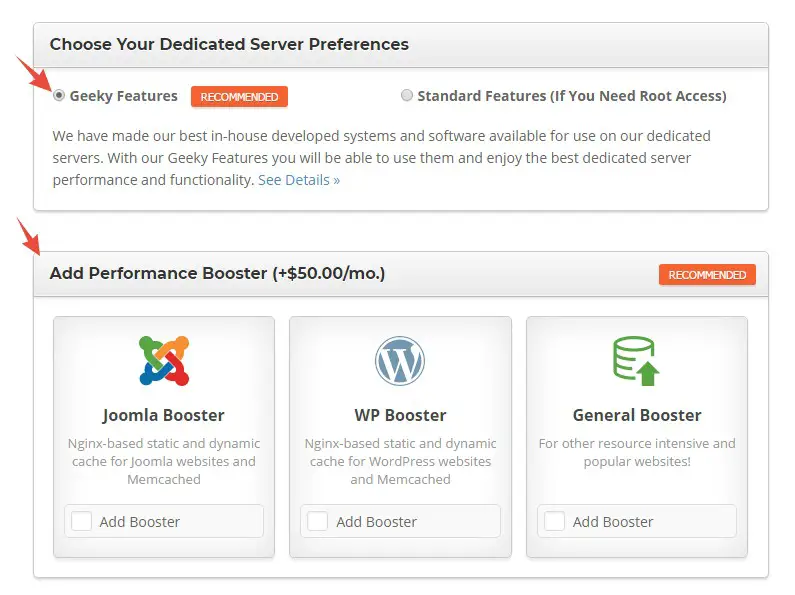Click Choose Your Dedicated Server Preferences heading

pos(229,44)
